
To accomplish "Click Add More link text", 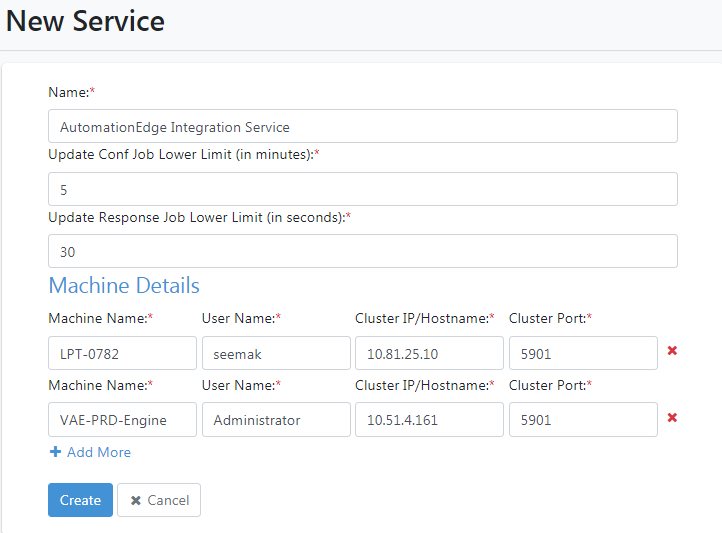I will tap(99, 452).
